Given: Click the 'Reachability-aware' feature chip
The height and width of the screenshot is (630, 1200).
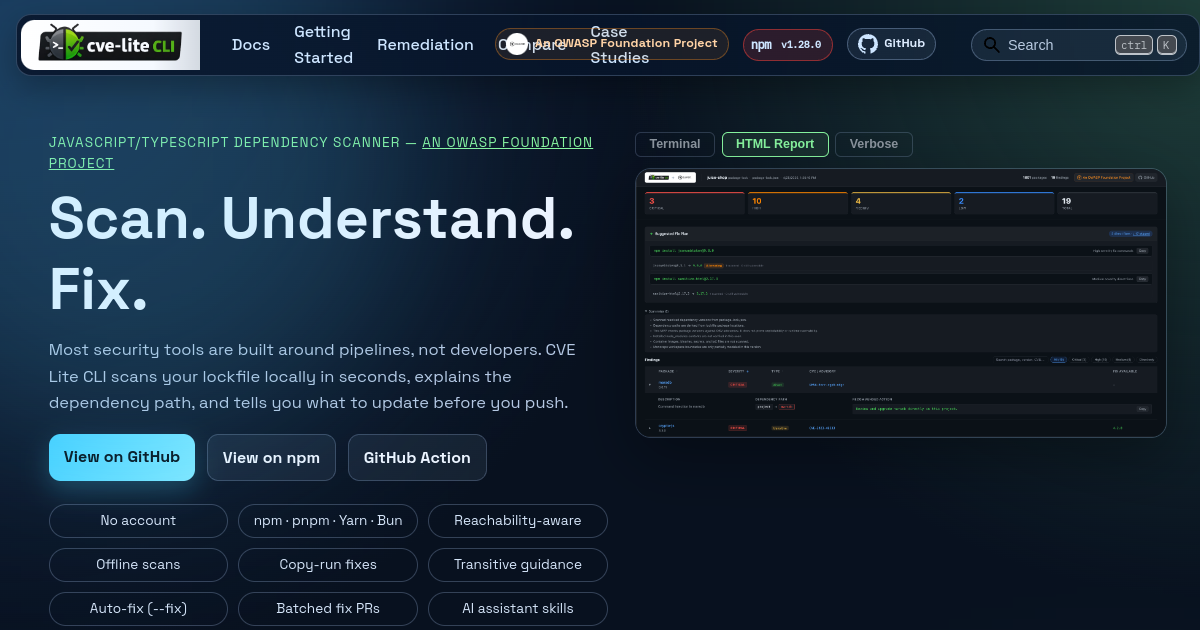Looking at the screenshot, I should coord(518,521).
